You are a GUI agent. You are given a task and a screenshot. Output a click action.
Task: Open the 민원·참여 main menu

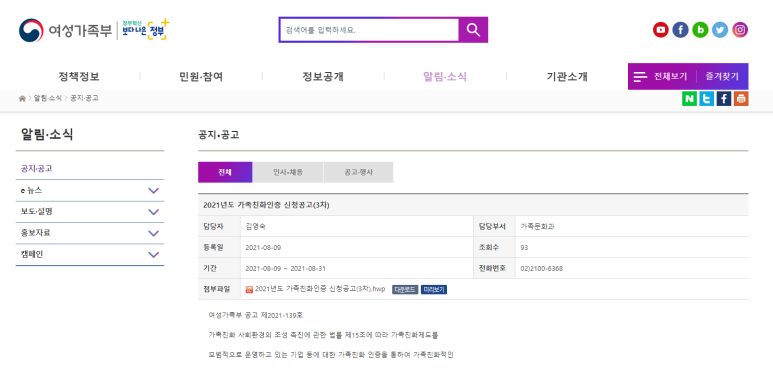(x=201, y=77)
